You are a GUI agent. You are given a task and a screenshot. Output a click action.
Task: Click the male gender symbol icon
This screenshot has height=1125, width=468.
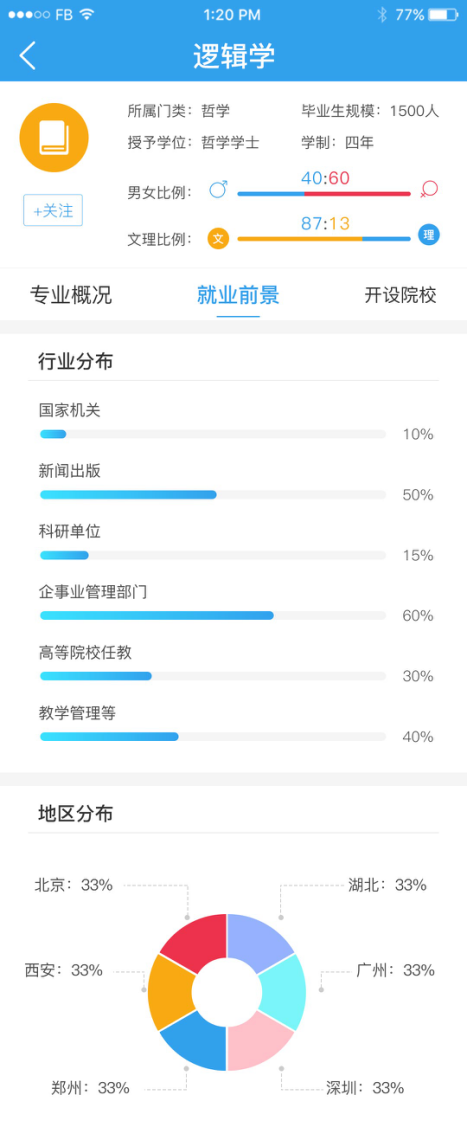(218, 189)
